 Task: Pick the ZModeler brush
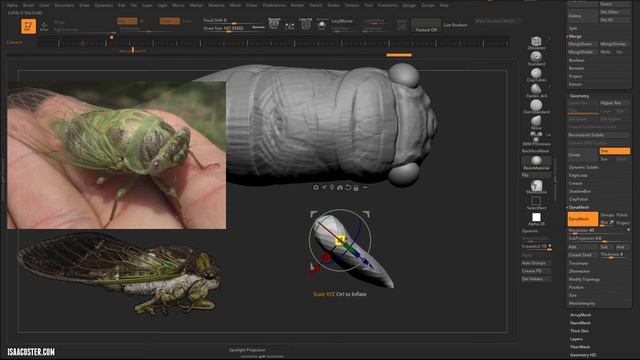536,43
